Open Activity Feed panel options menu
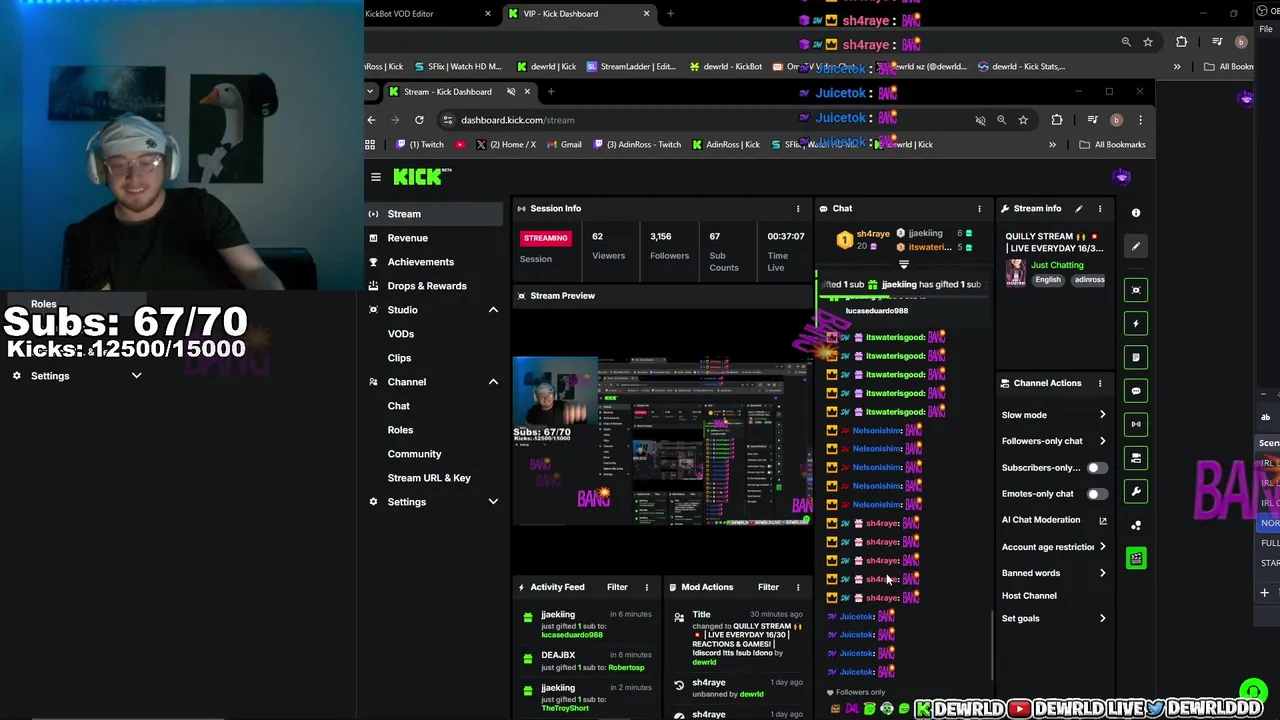1280x720 pixels. tap(646, 587)
